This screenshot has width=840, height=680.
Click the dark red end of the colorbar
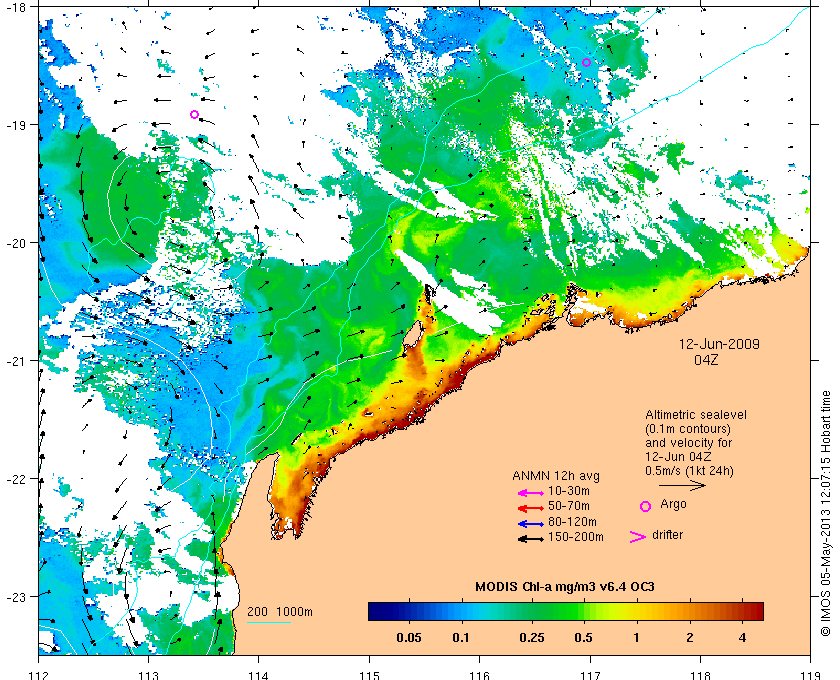coord(756,611)
